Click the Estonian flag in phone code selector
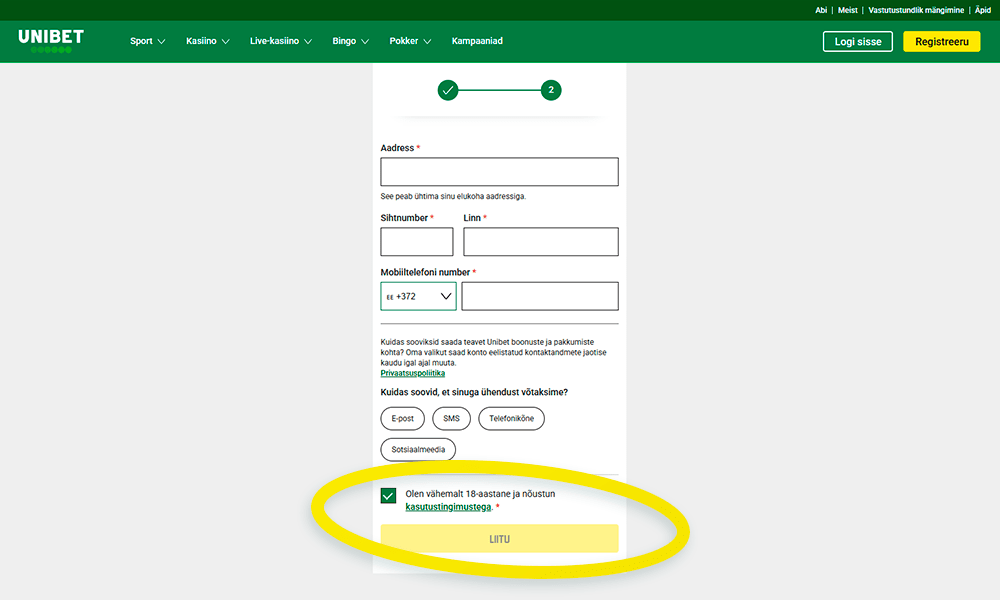1000x600 pixels. 392,296
